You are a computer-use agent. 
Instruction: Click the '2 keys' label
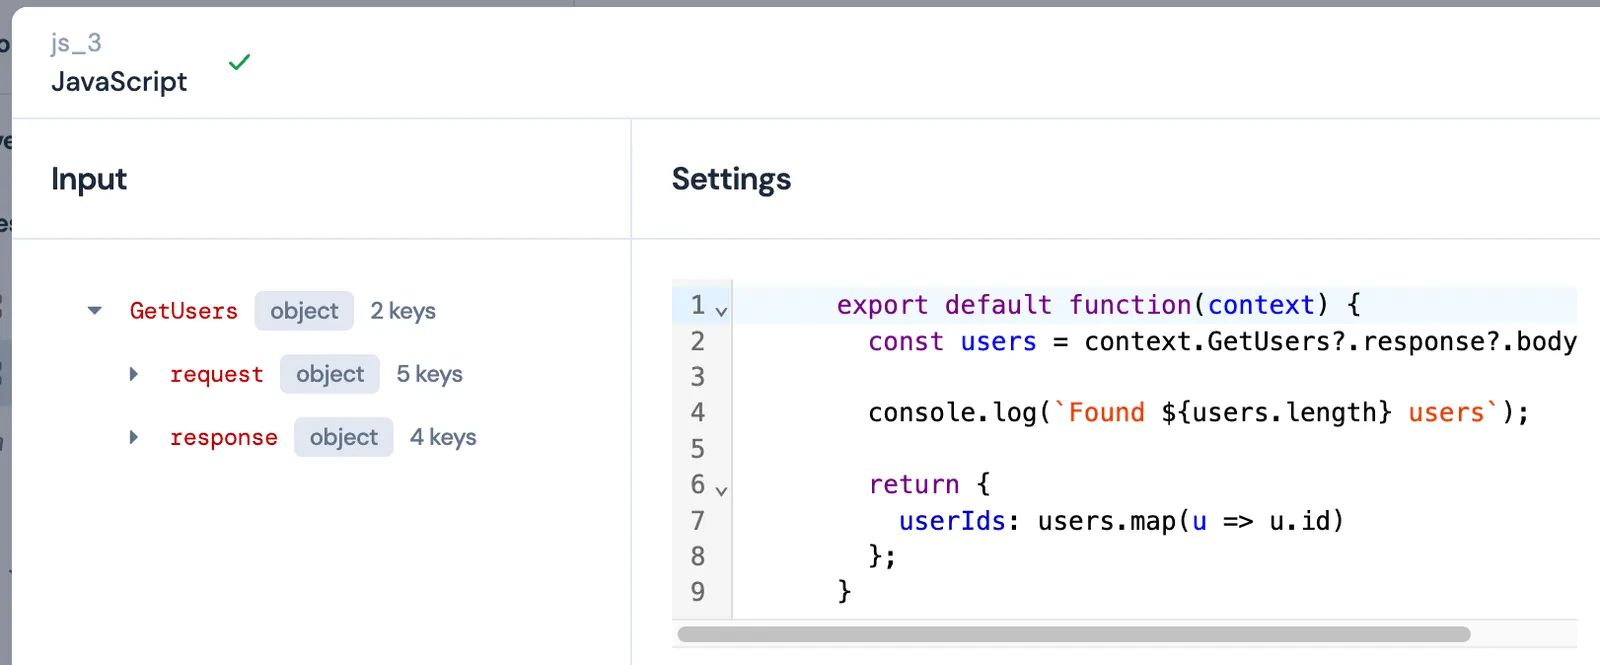pyautogui.click(x=403, y=311)
